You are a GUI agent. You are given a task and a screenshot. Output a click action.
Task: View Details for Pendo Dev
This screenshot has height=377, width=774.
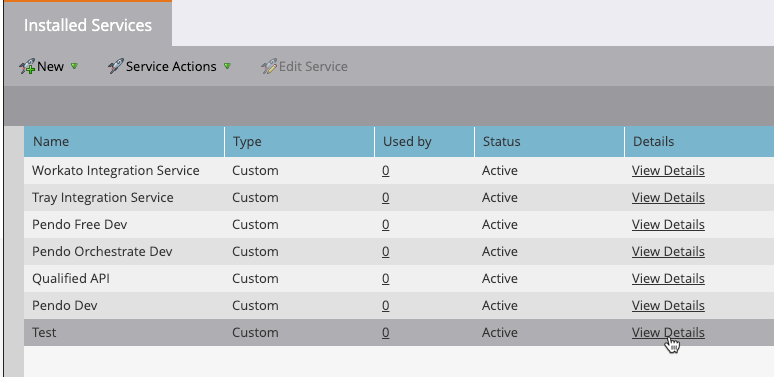668,306
